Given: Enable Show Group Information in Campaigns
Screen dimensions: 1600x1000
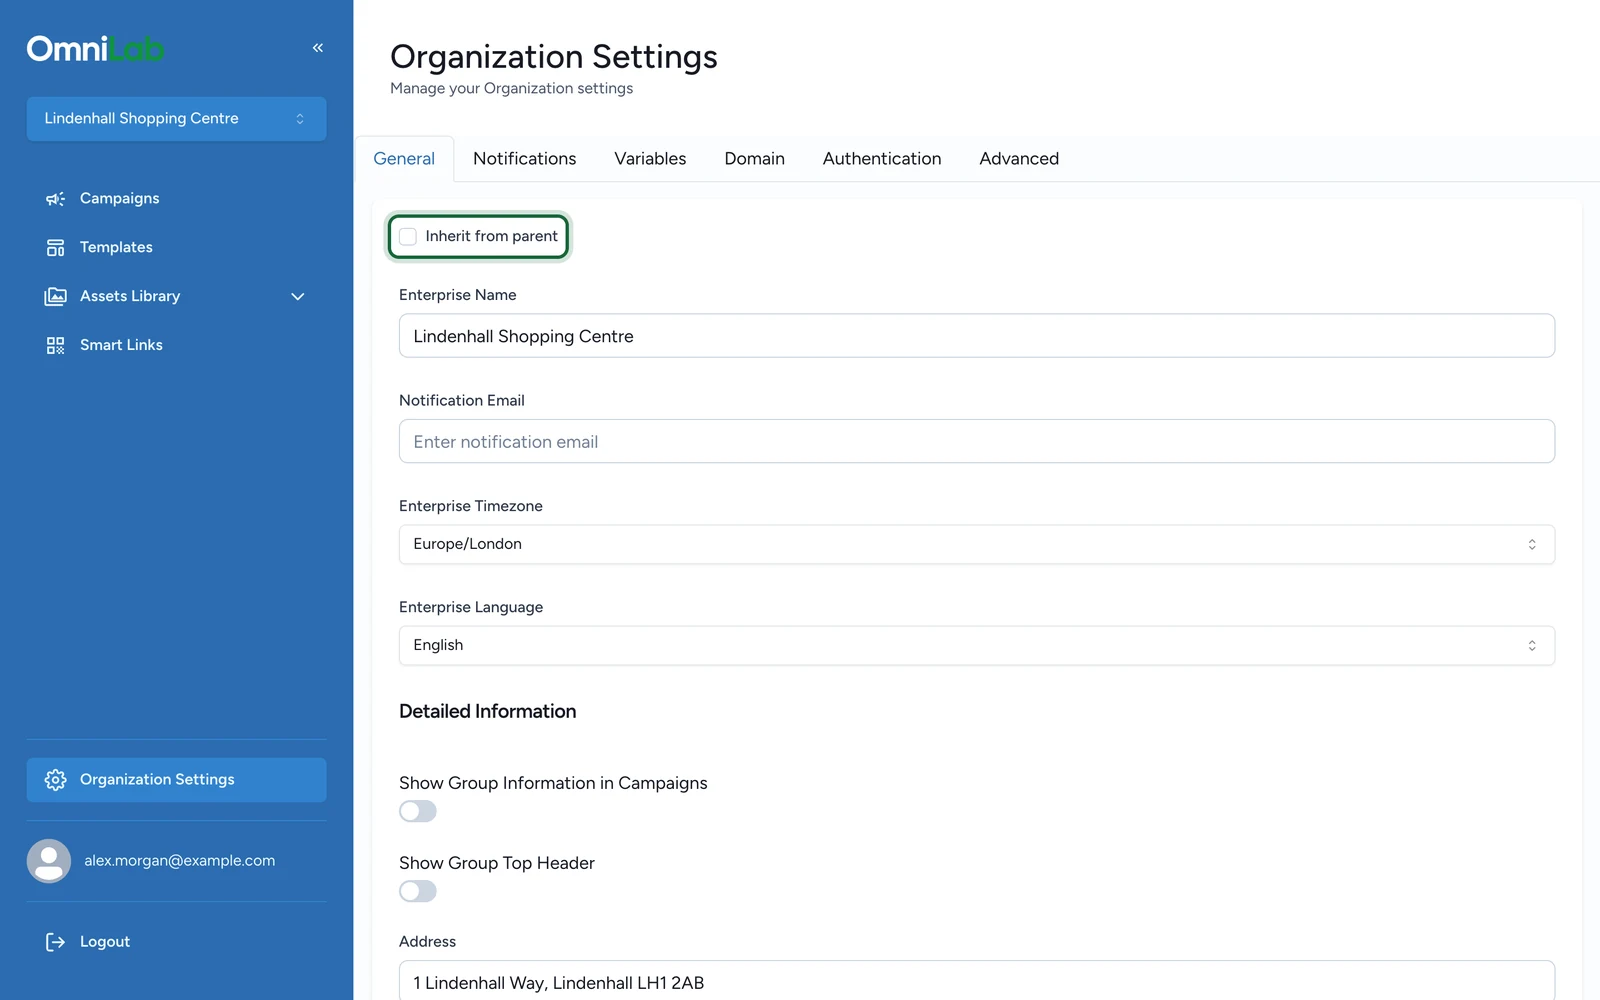Looking at the screenshot, I should click(x=418, y=811).
